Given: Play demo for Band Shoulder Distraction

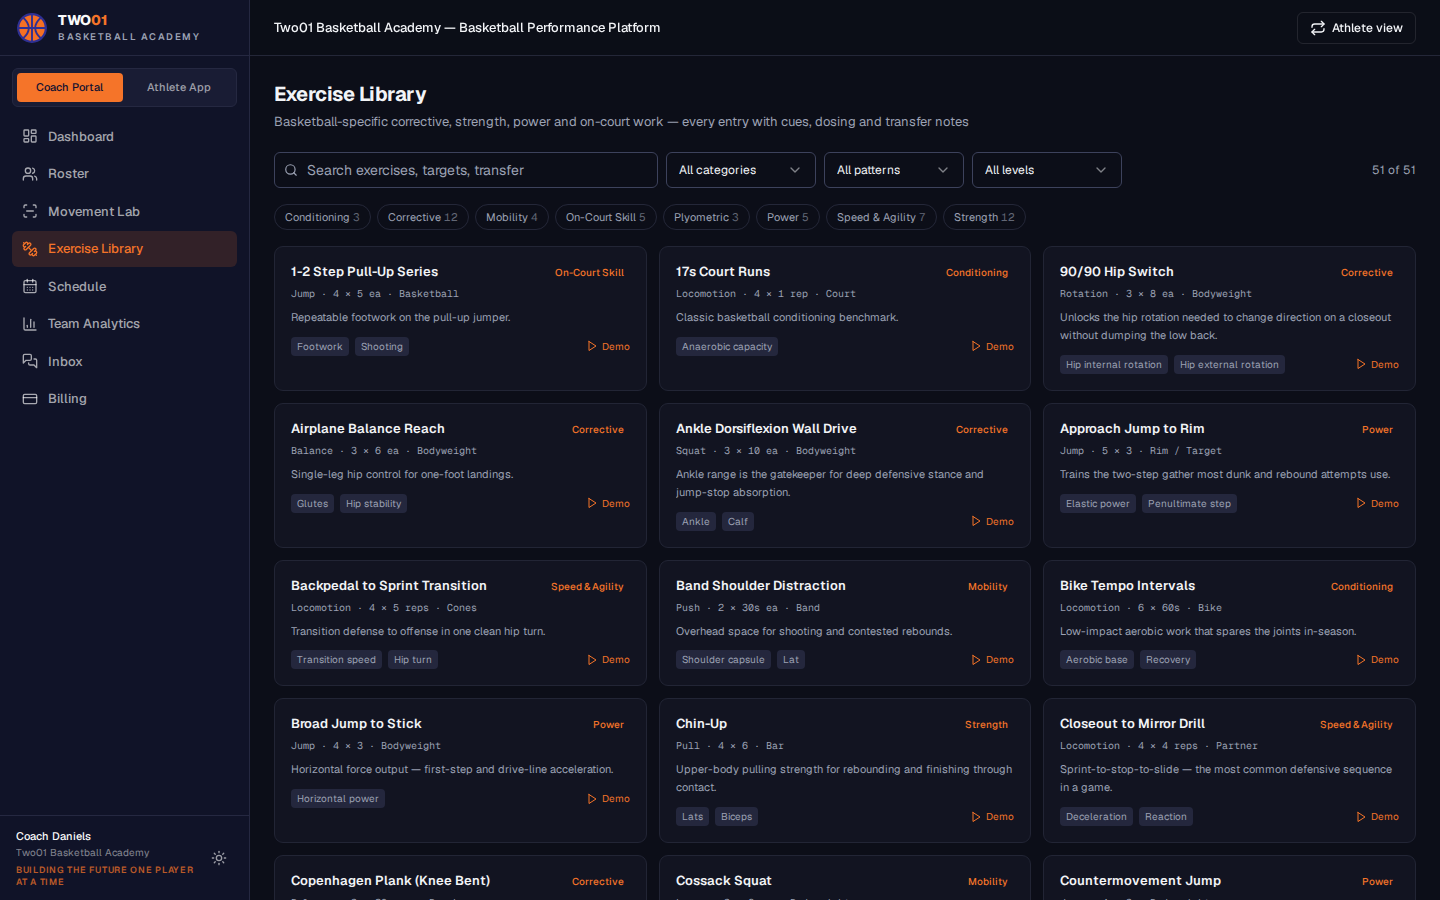Looking at the screenshot, I should [x=992, y=660].
